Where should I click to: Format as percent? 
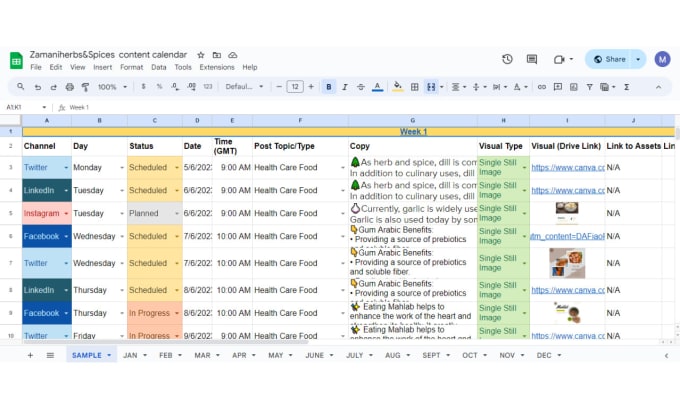[159, 87]
